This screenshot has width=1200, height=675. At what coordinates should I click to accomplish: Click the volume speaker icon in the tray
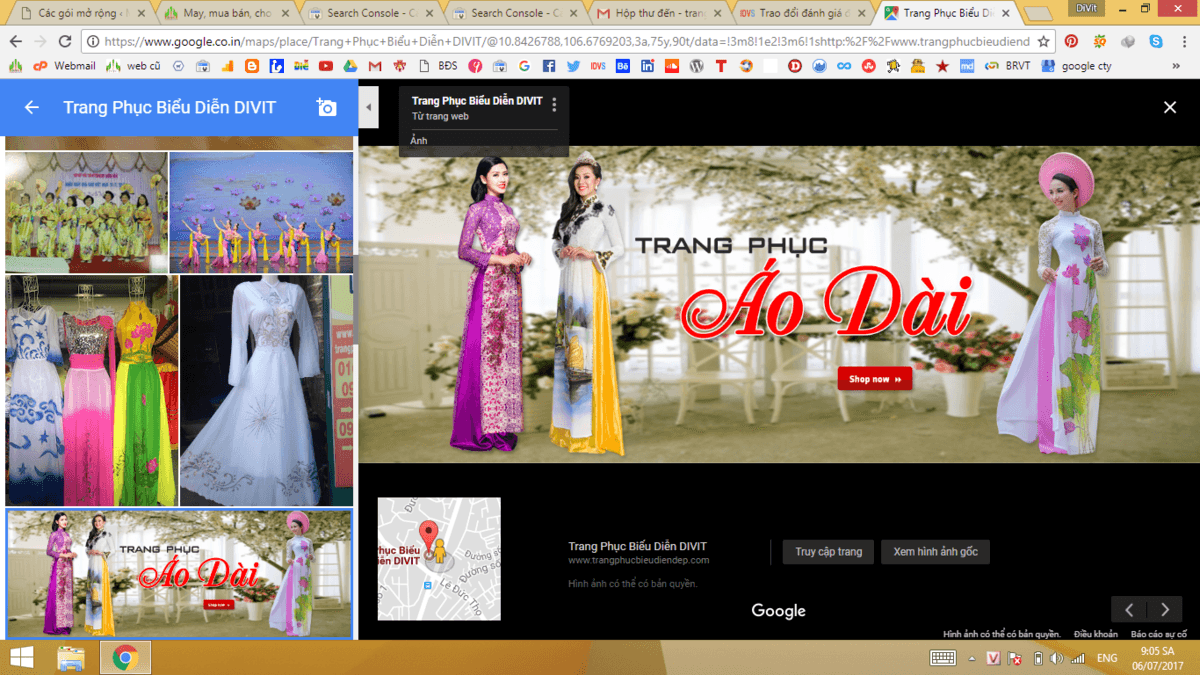1056,658
